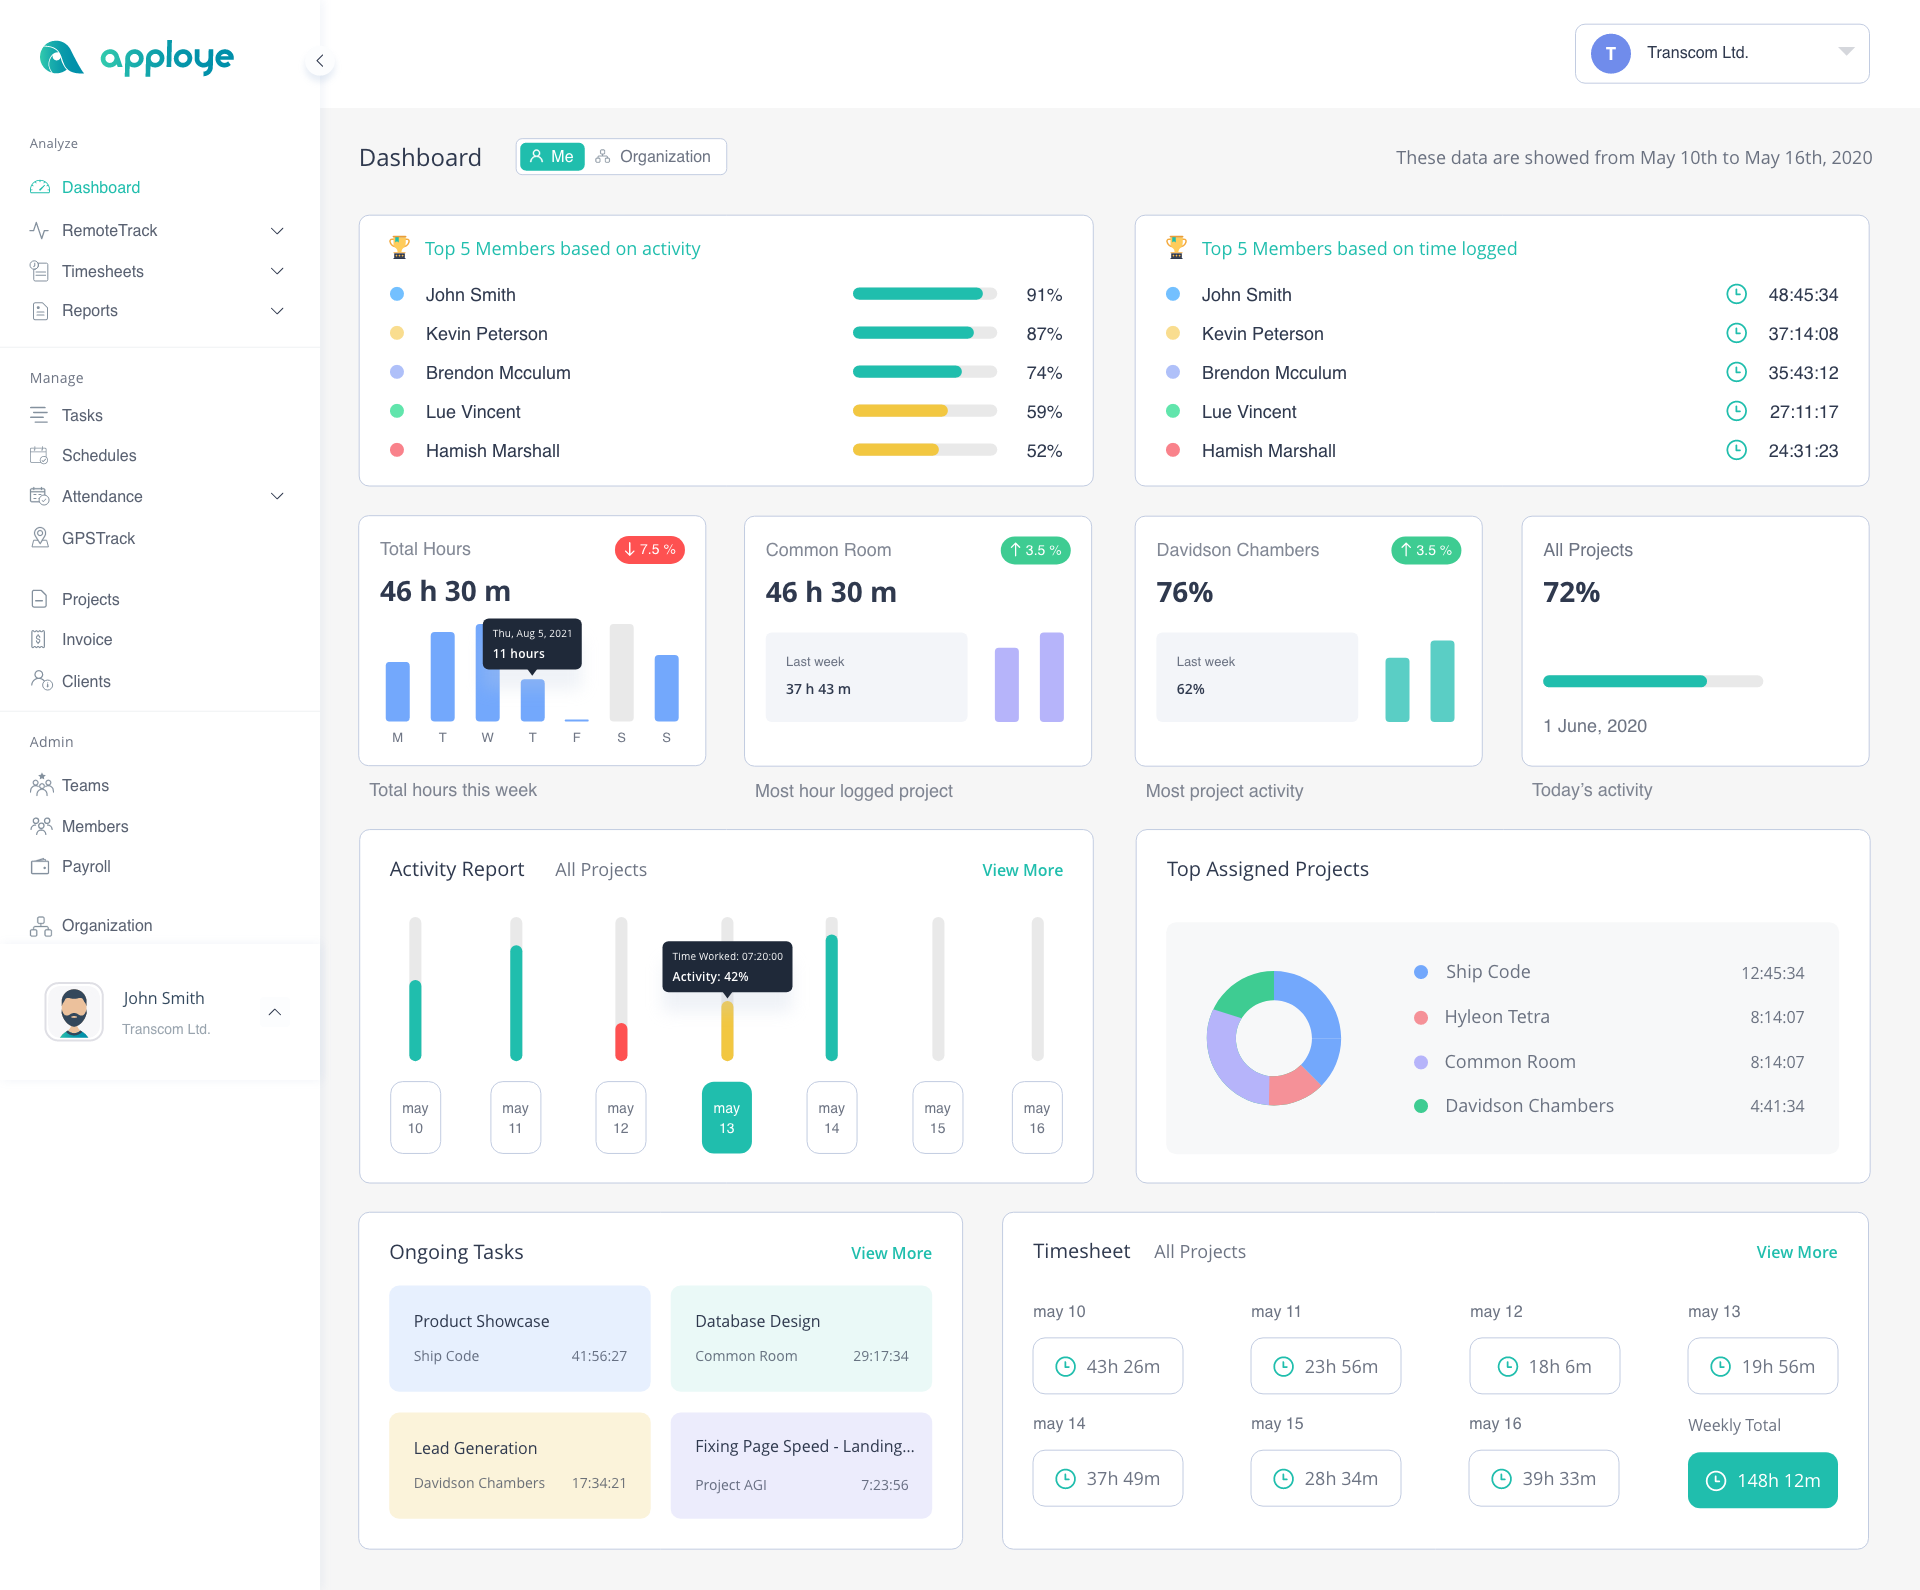The image size is (1920, 1590).
Task: Click View More on Ongoing Tasks
Action: pos(893,1252)
